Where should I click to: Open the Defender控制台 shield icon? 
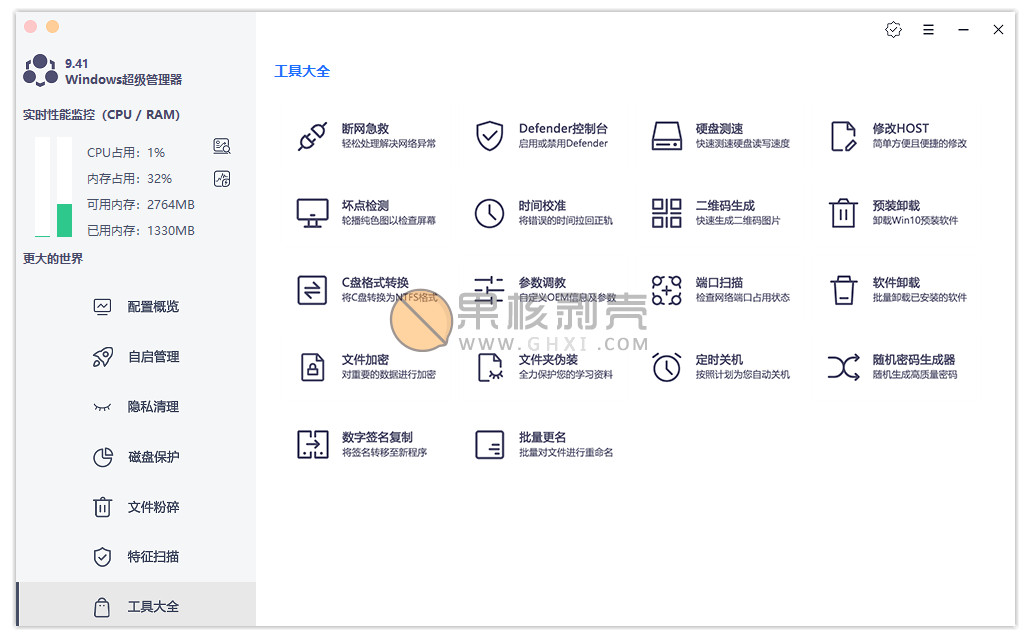[489, 136]
